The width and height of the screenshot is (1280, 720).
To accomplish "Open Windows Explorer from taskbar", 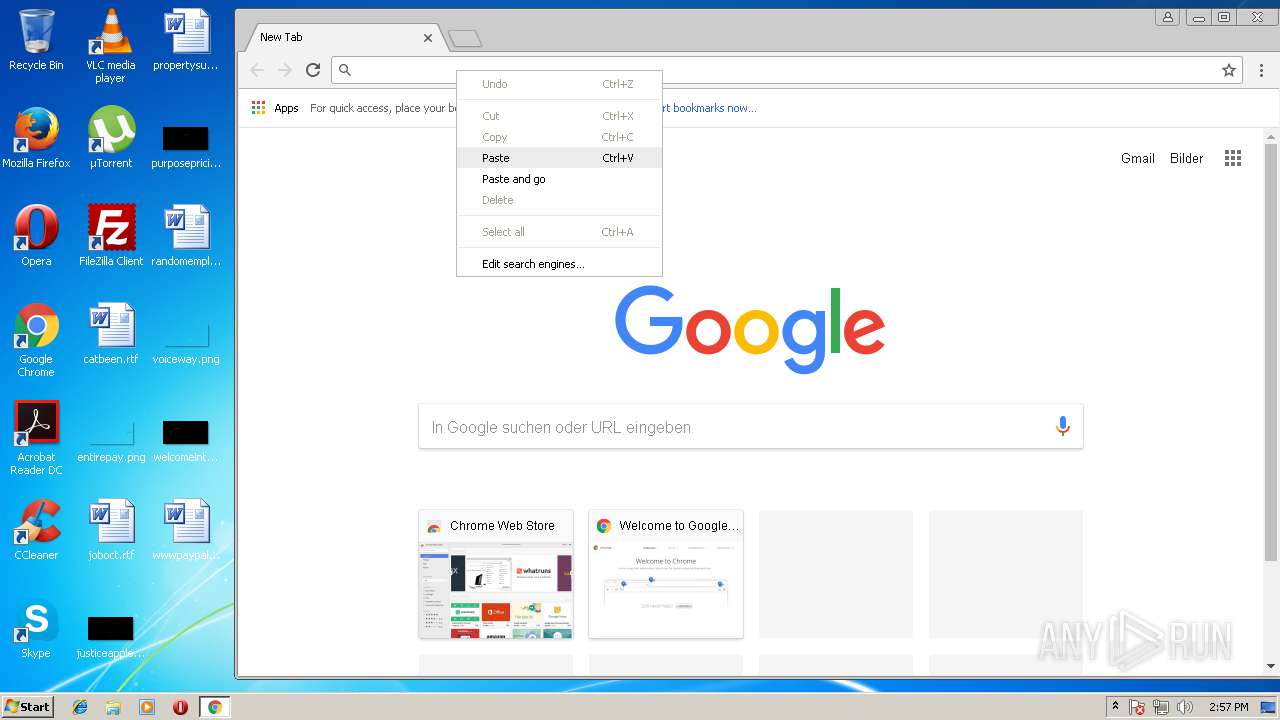I will (113, 707).
